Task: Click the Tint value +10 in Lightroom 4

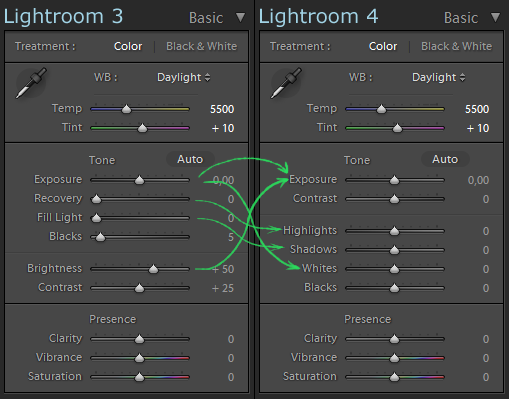Action: (x=478, y=128)
